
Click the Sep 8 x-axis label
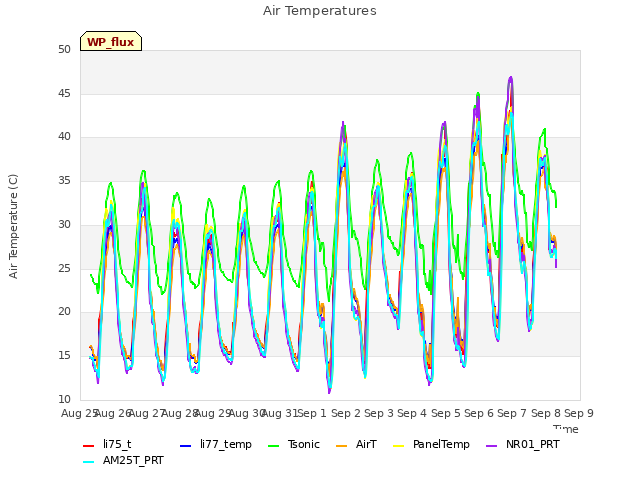(x=546, y=413)
